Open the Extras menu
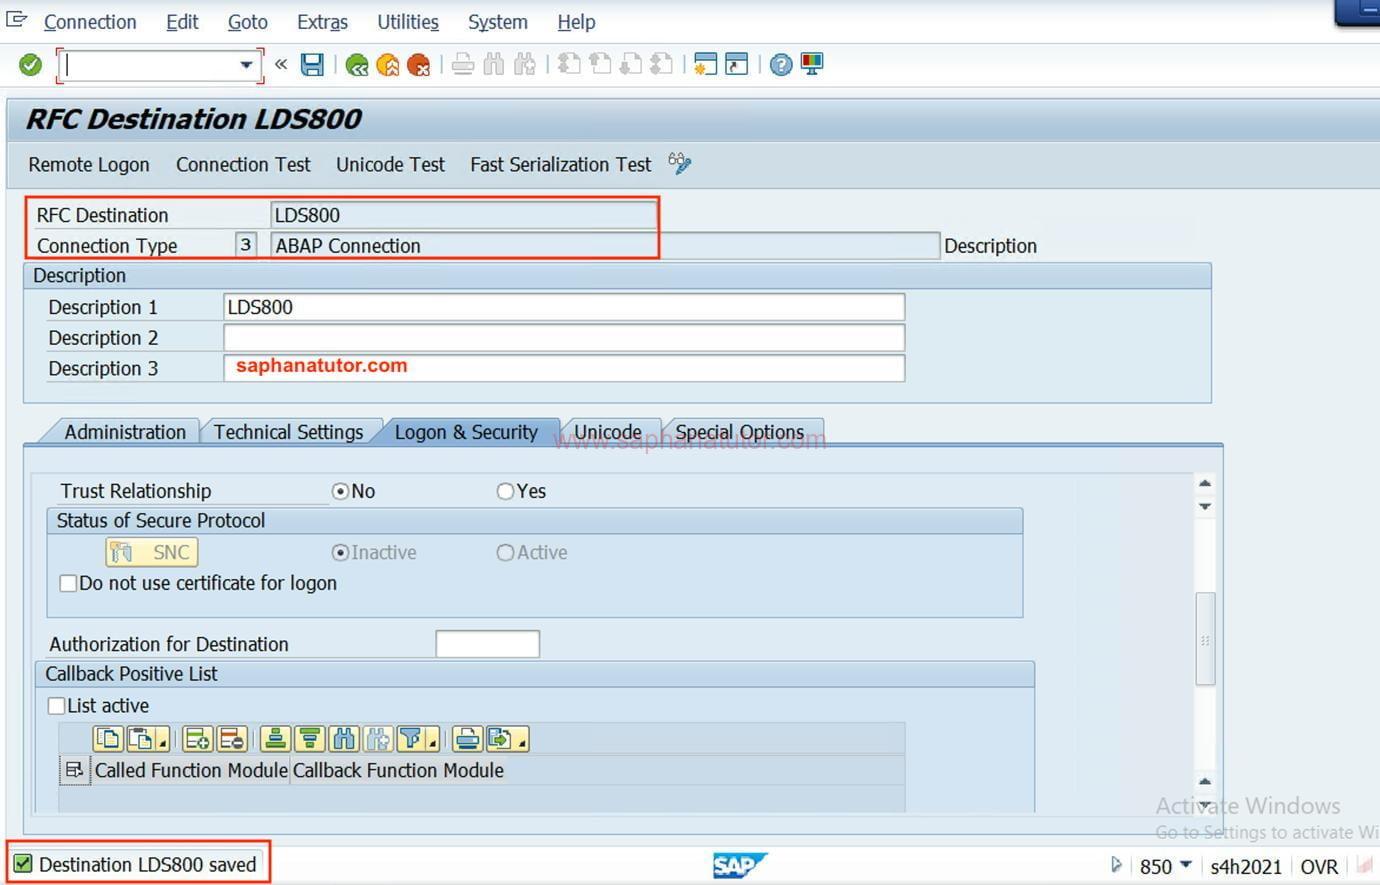This screenshot has width=1380, height=885. 322,22
